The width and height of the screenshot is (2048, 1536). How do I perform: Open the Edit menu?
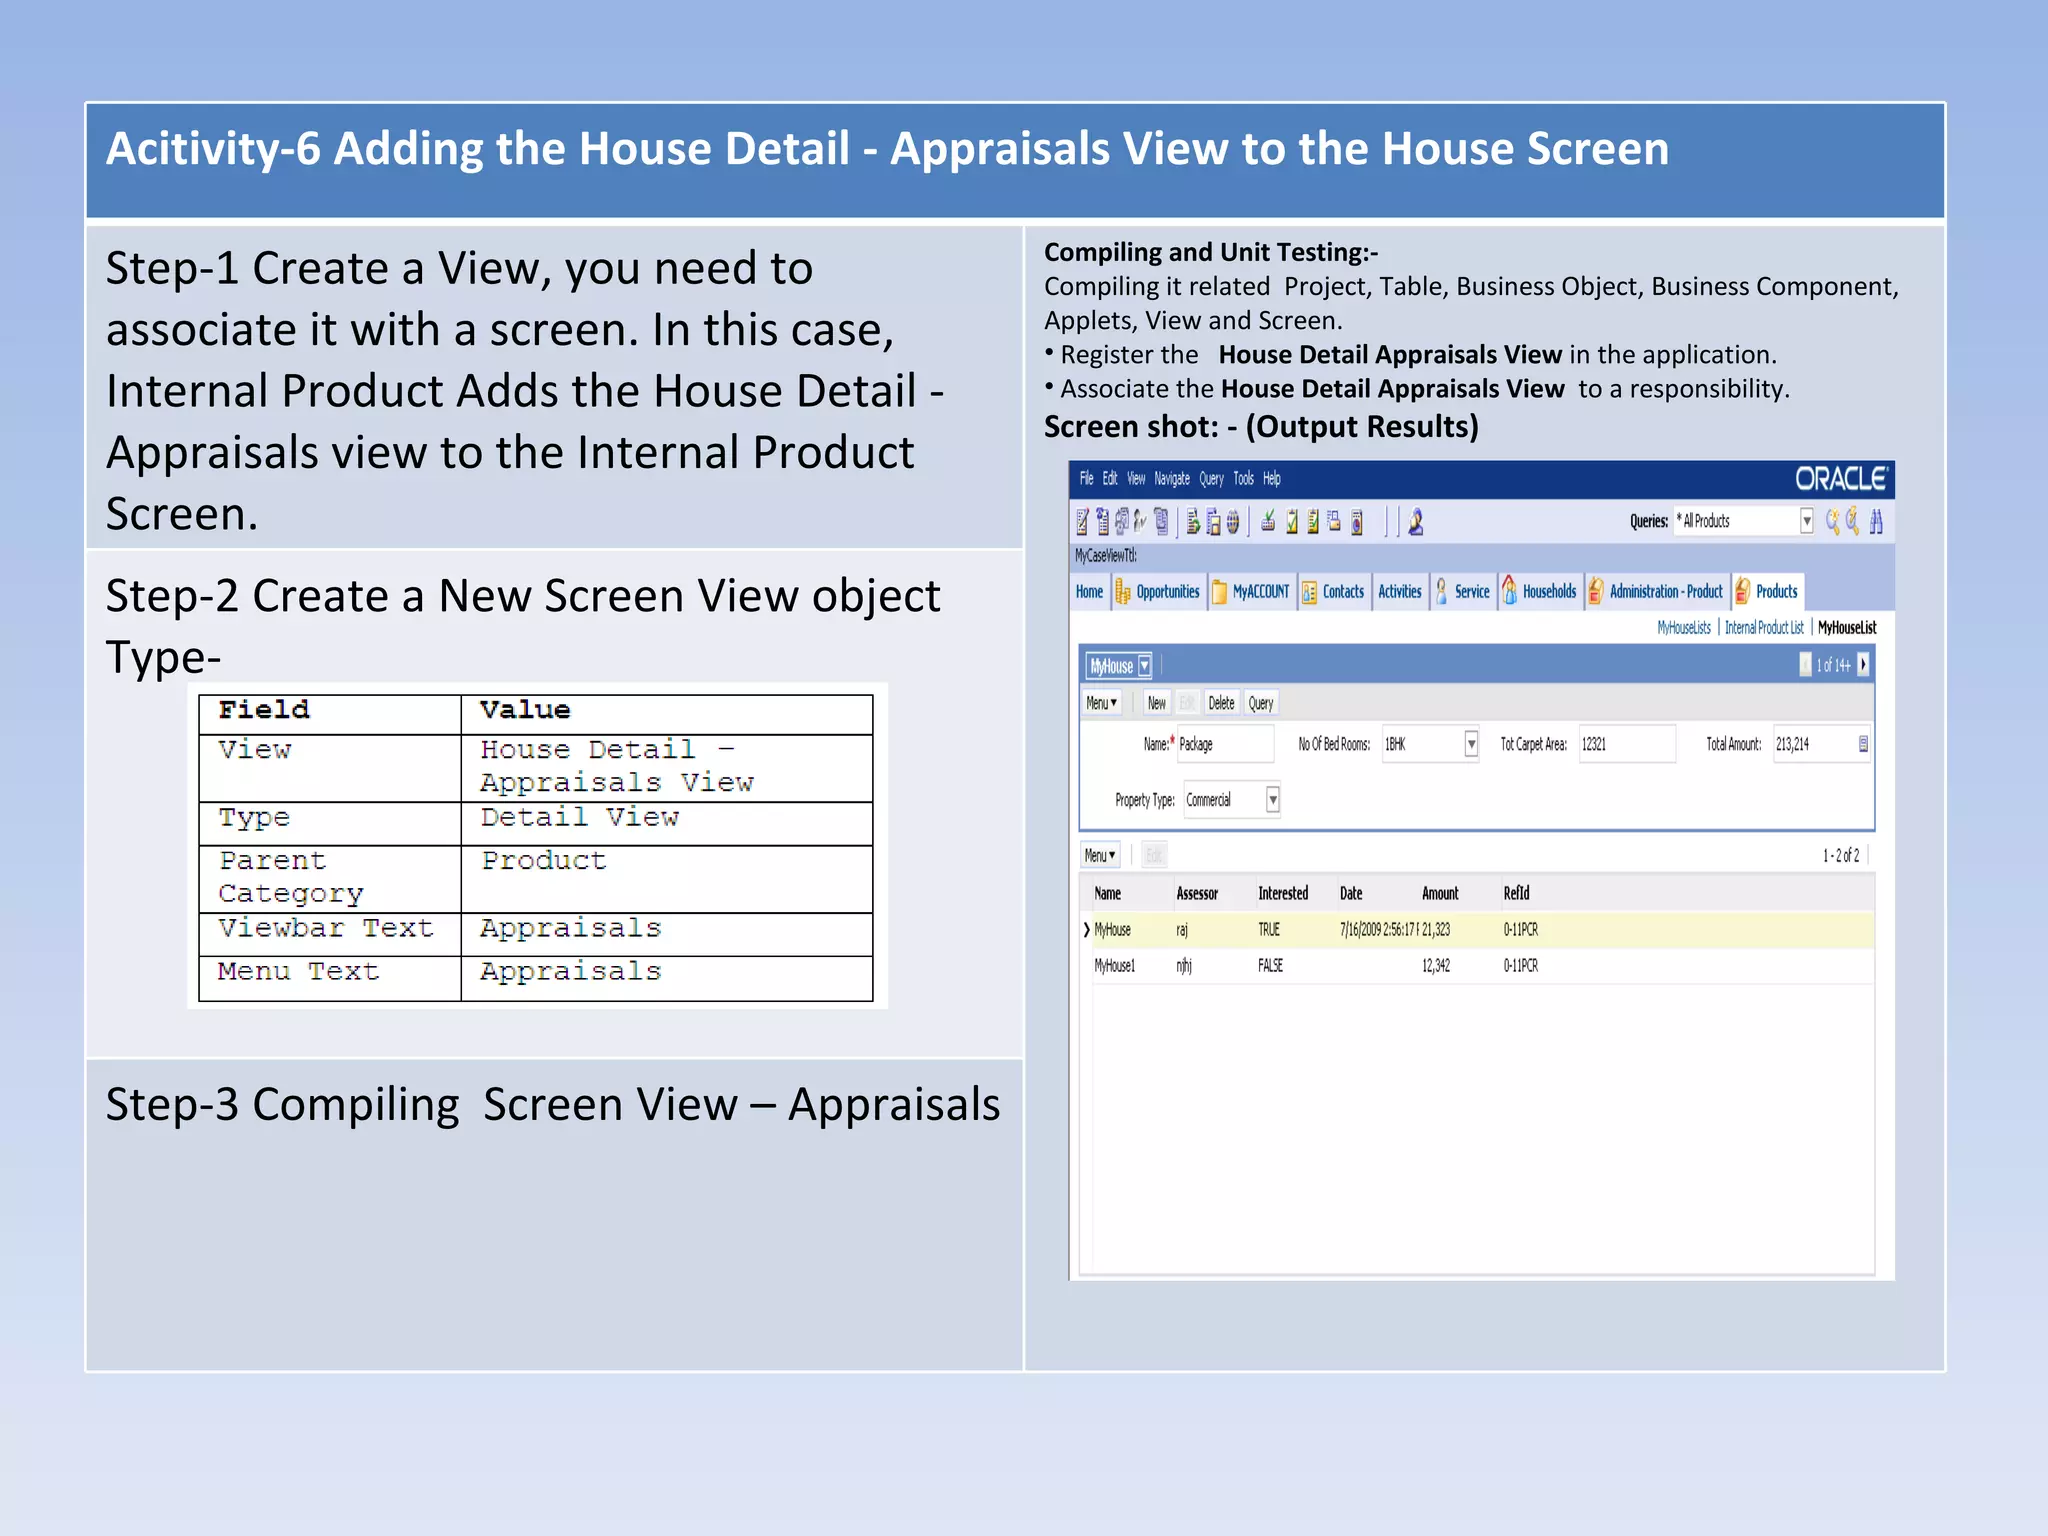1110,479
